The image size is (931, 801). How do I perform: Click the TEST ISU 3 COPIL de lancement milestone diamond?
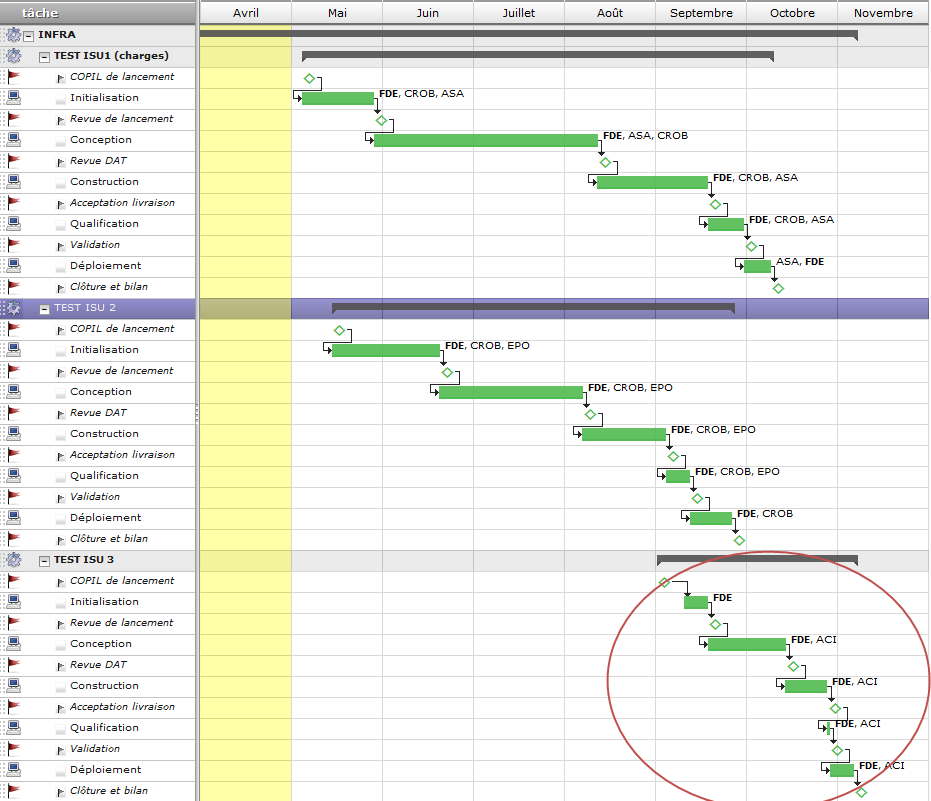tap(664, 582)
